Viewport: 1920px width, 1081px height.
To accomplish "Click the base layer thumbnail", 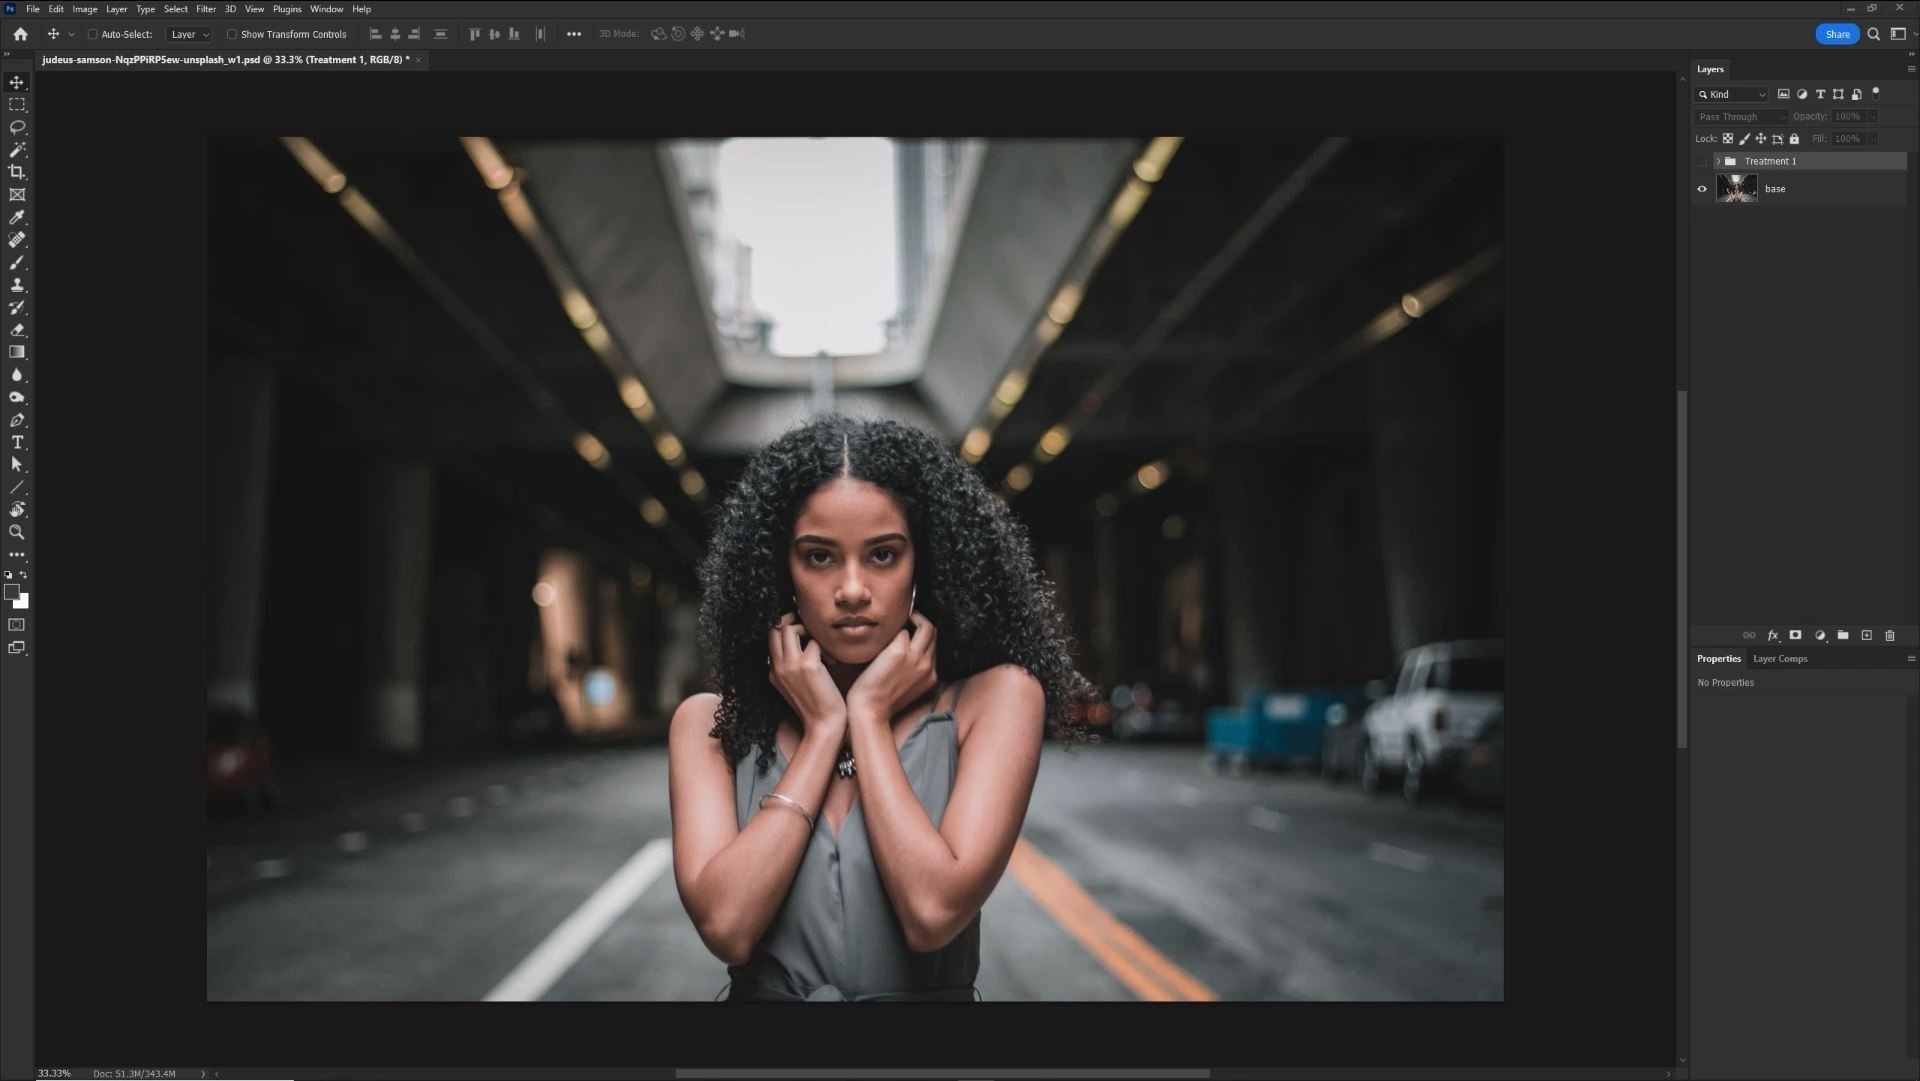I will coord(1736,188).
